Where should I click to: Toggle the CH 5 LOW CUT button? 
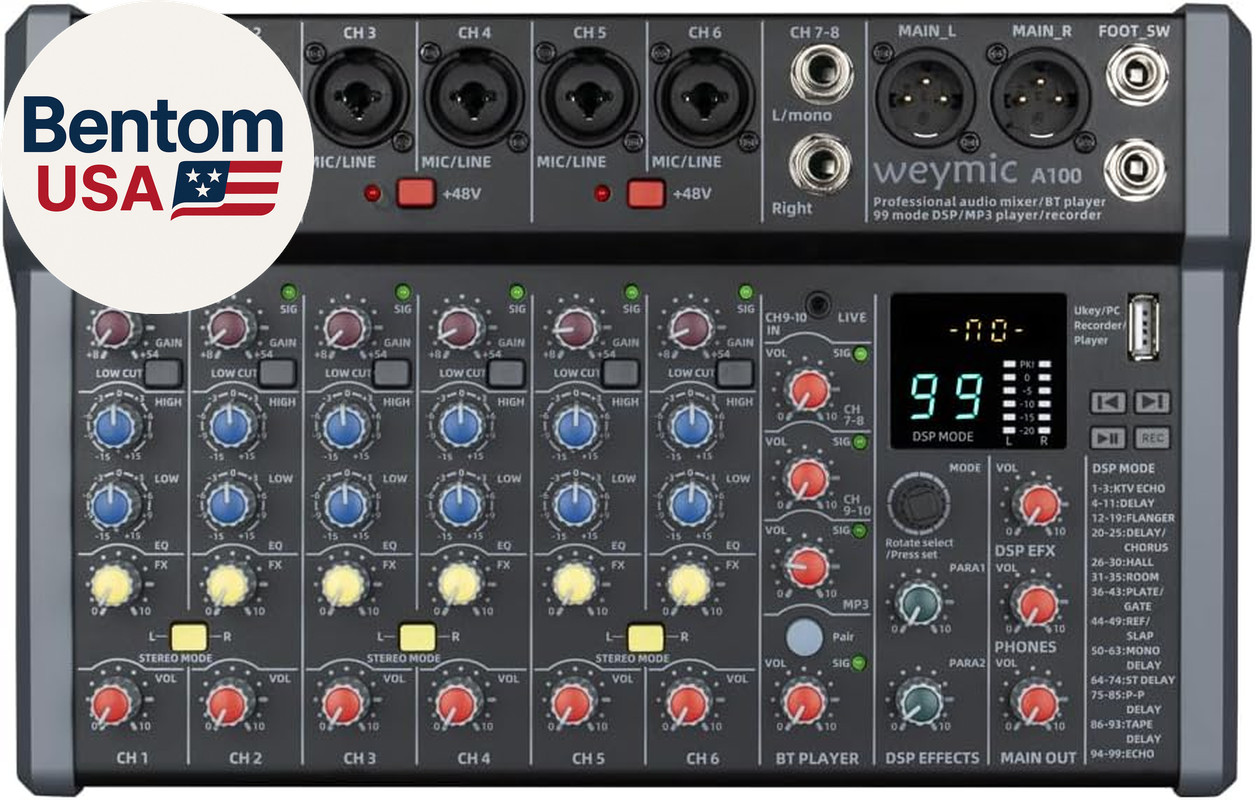621,374
